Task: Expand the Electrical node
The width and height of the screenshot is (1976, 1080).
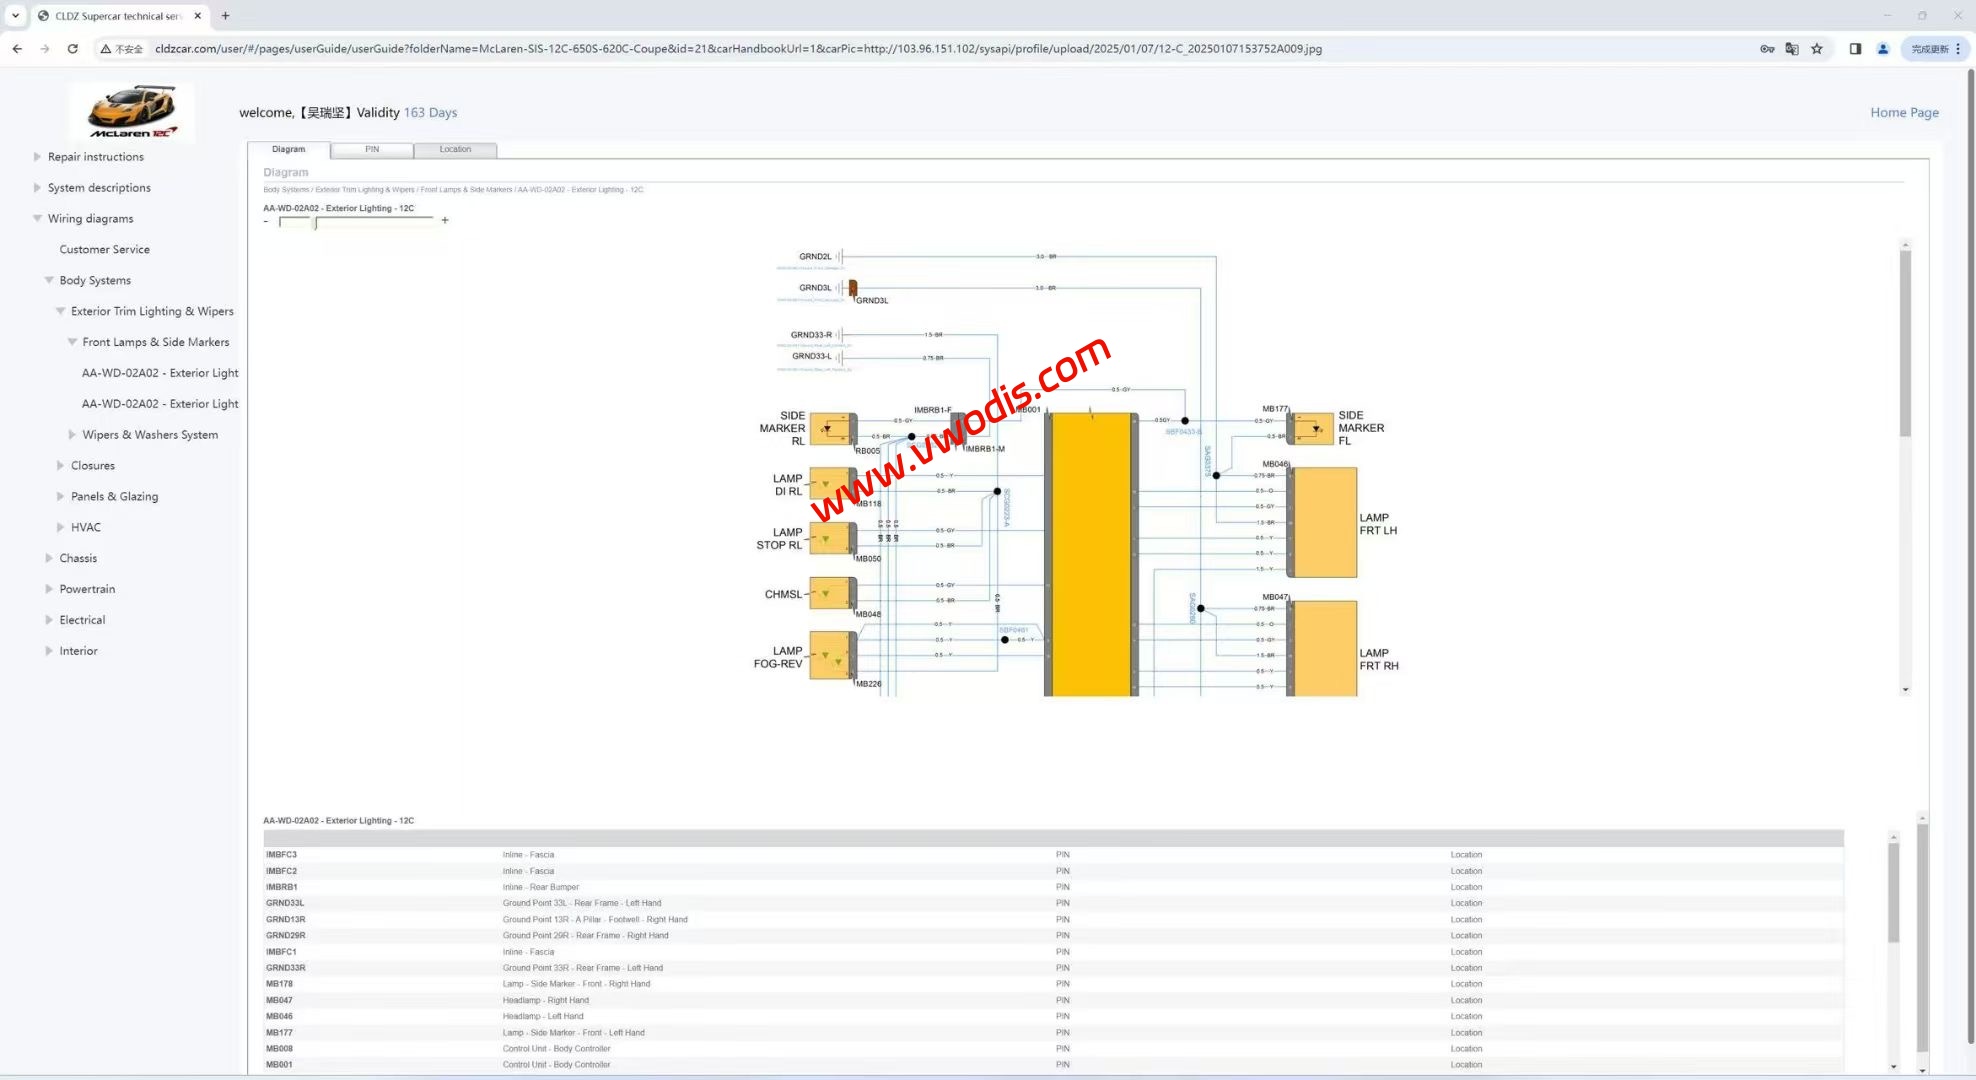Action: coord(49,620)
